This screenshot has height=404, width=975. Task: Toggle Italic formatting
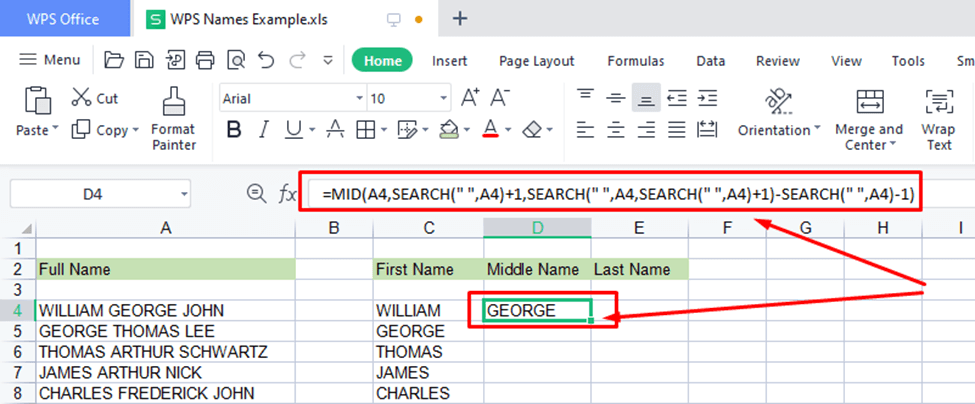(x=264, y=130)
